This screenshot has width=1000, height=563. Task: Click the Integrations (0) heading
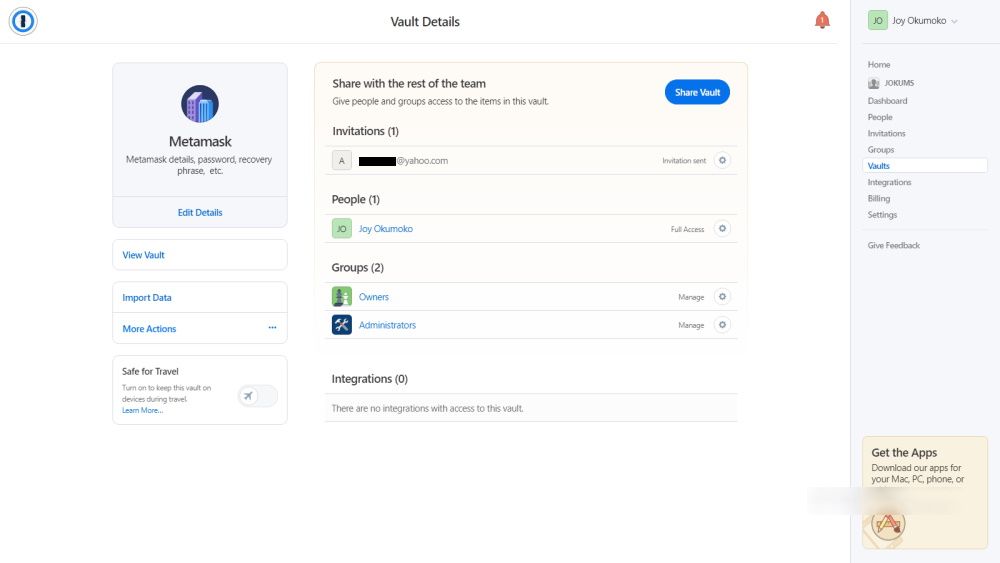[x=369, y=379]
